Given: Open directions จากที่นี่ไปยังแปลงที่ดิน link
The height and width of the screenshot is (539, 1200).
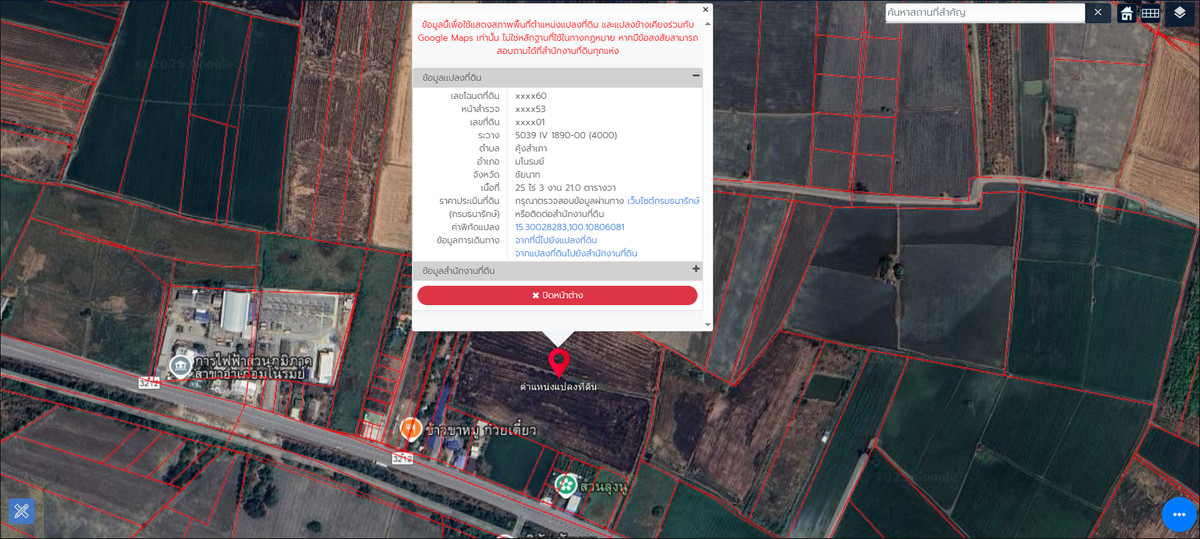Looking at the screenshot, I should (556, 240).
